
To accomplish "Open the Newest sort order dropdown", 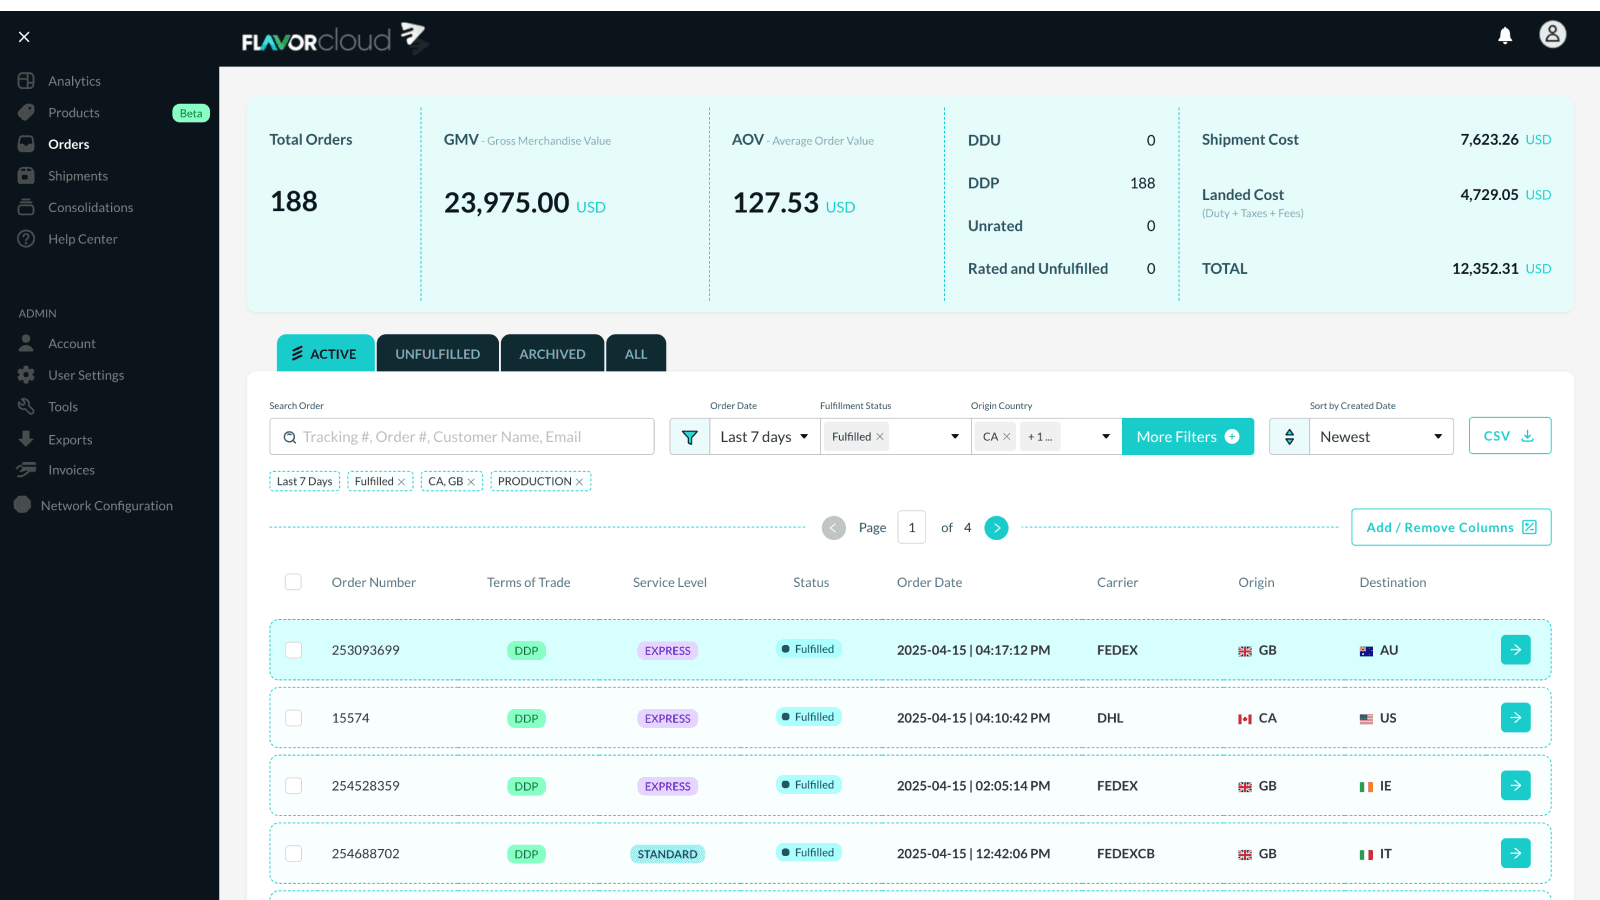I will click(x=1381, y=436).
